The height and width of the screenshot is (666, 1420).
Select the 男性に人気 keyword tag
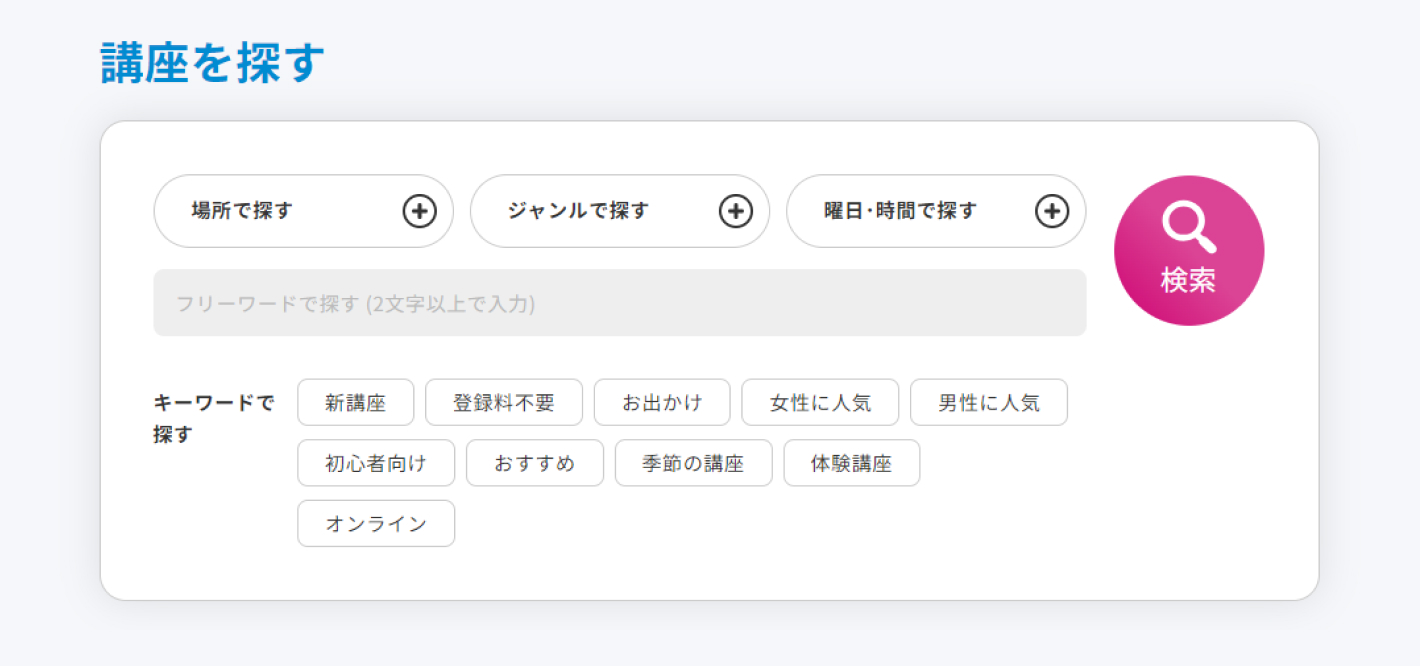pyautogui.click(x=988, y=403)
